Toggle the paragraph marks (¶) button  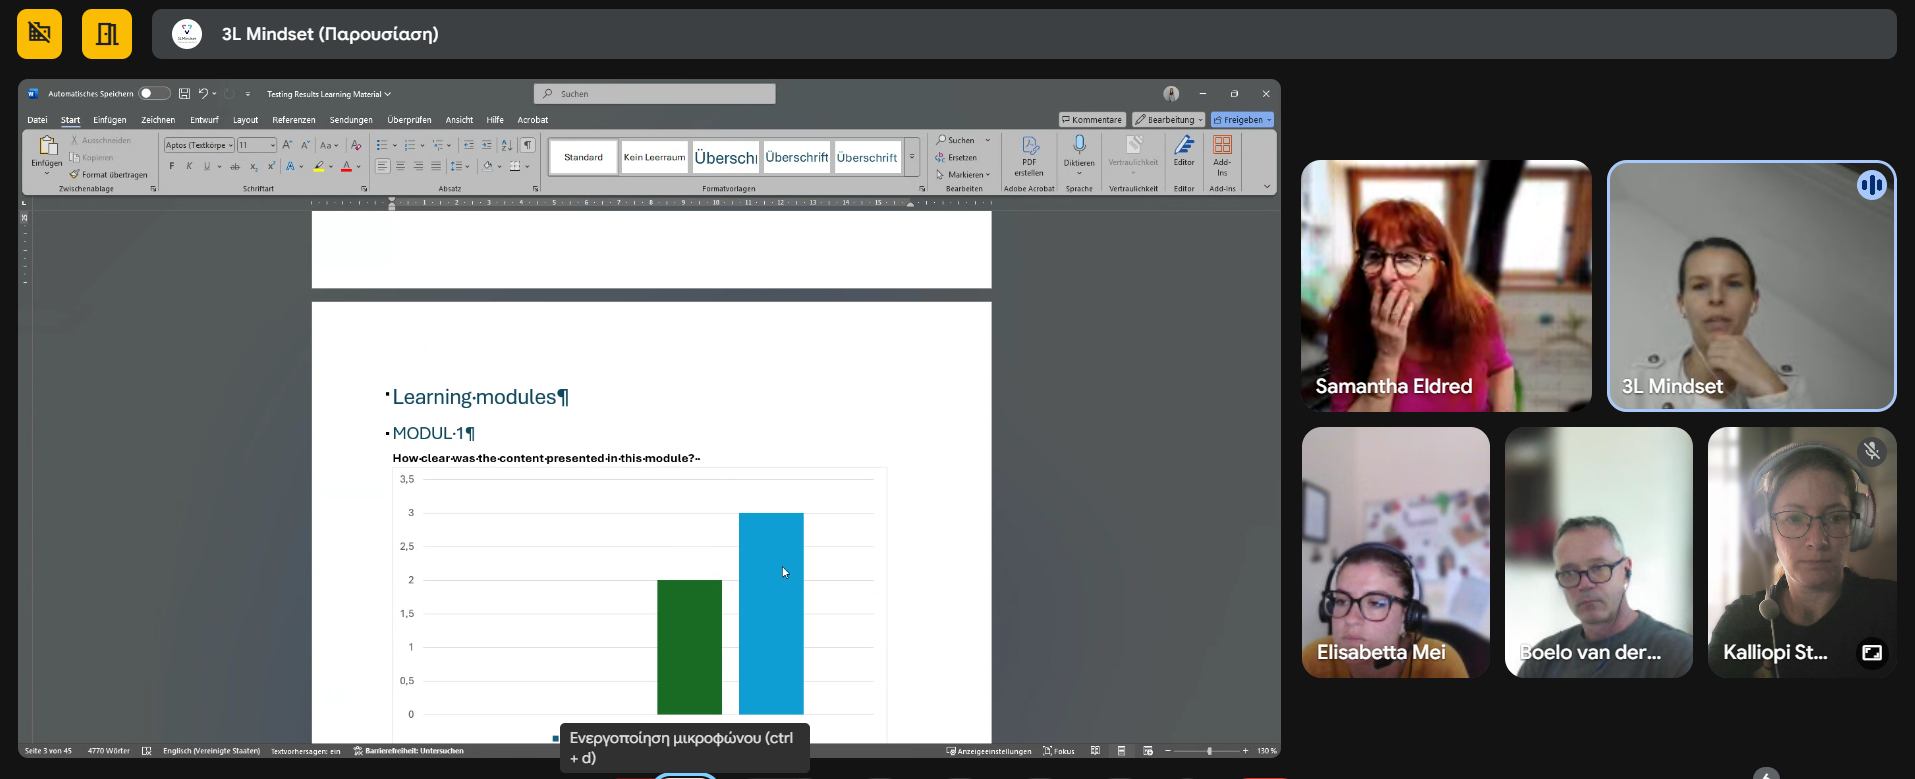(527, 145)
